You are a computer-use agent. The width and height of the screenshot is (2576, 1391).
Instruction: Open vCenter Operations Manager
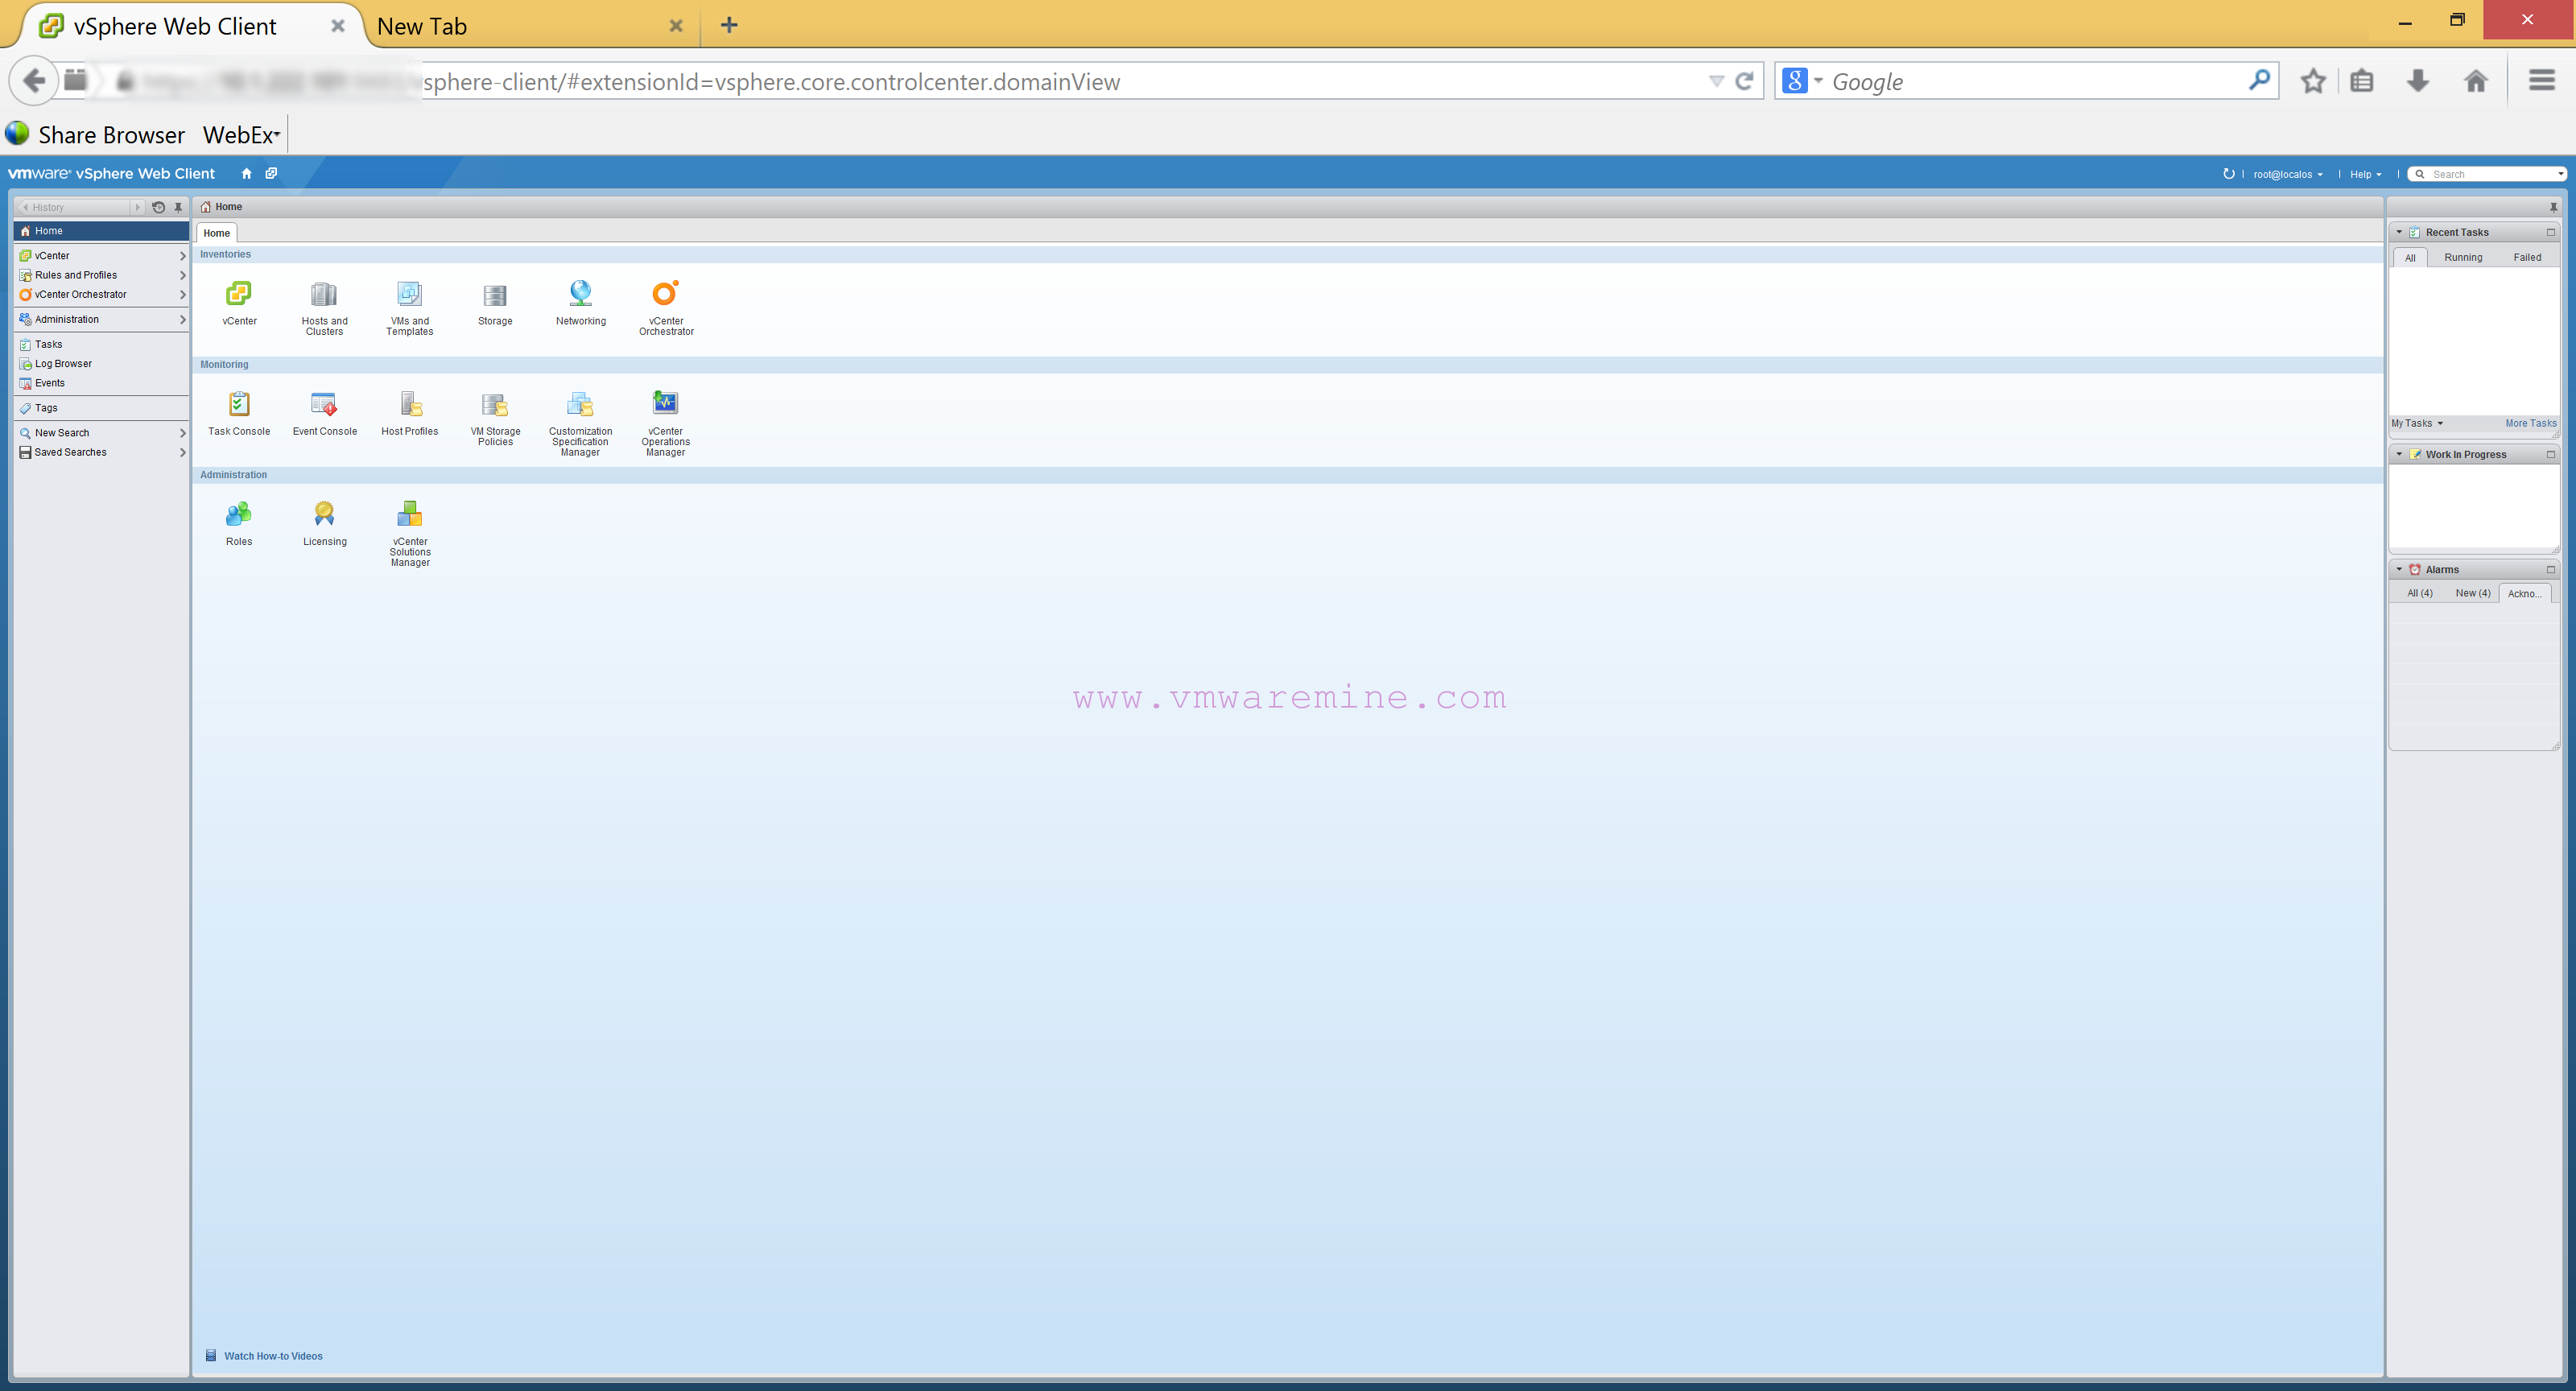pos(665,403)
